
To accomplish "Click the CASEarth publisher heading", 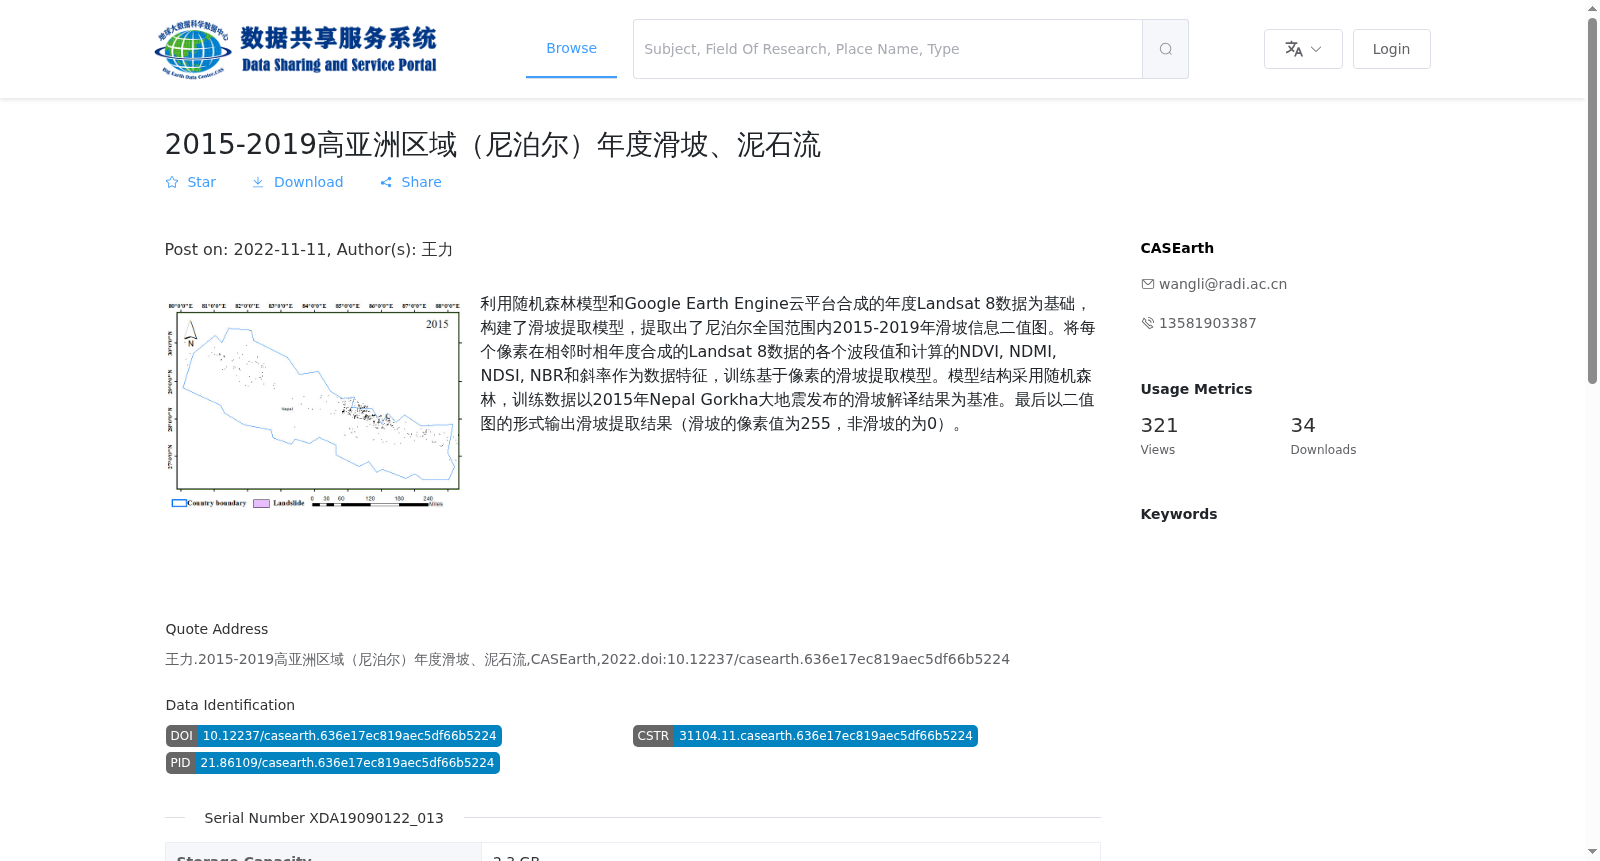I will click(1177, 248).
